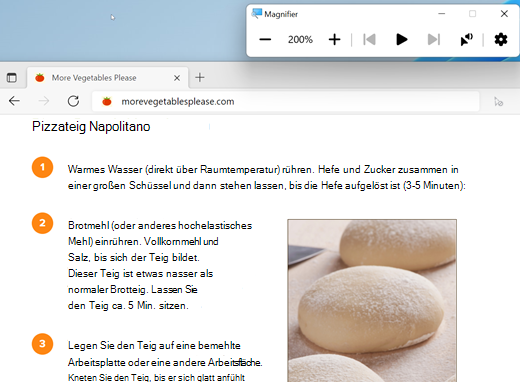The width and height of the screenshot is (520, 382).
Task: Click the pizza dough balls photo
Action: click(x=372, y=300)
